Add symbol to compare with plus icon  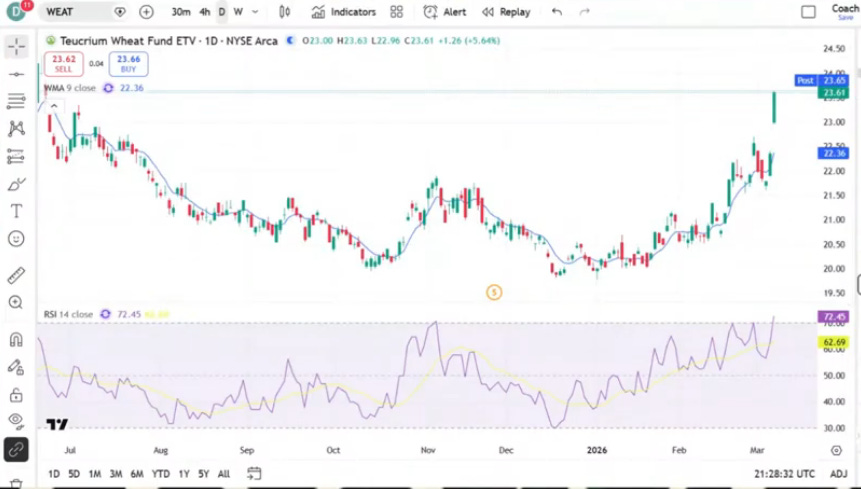pyautogui.click(x=146, y=12)
